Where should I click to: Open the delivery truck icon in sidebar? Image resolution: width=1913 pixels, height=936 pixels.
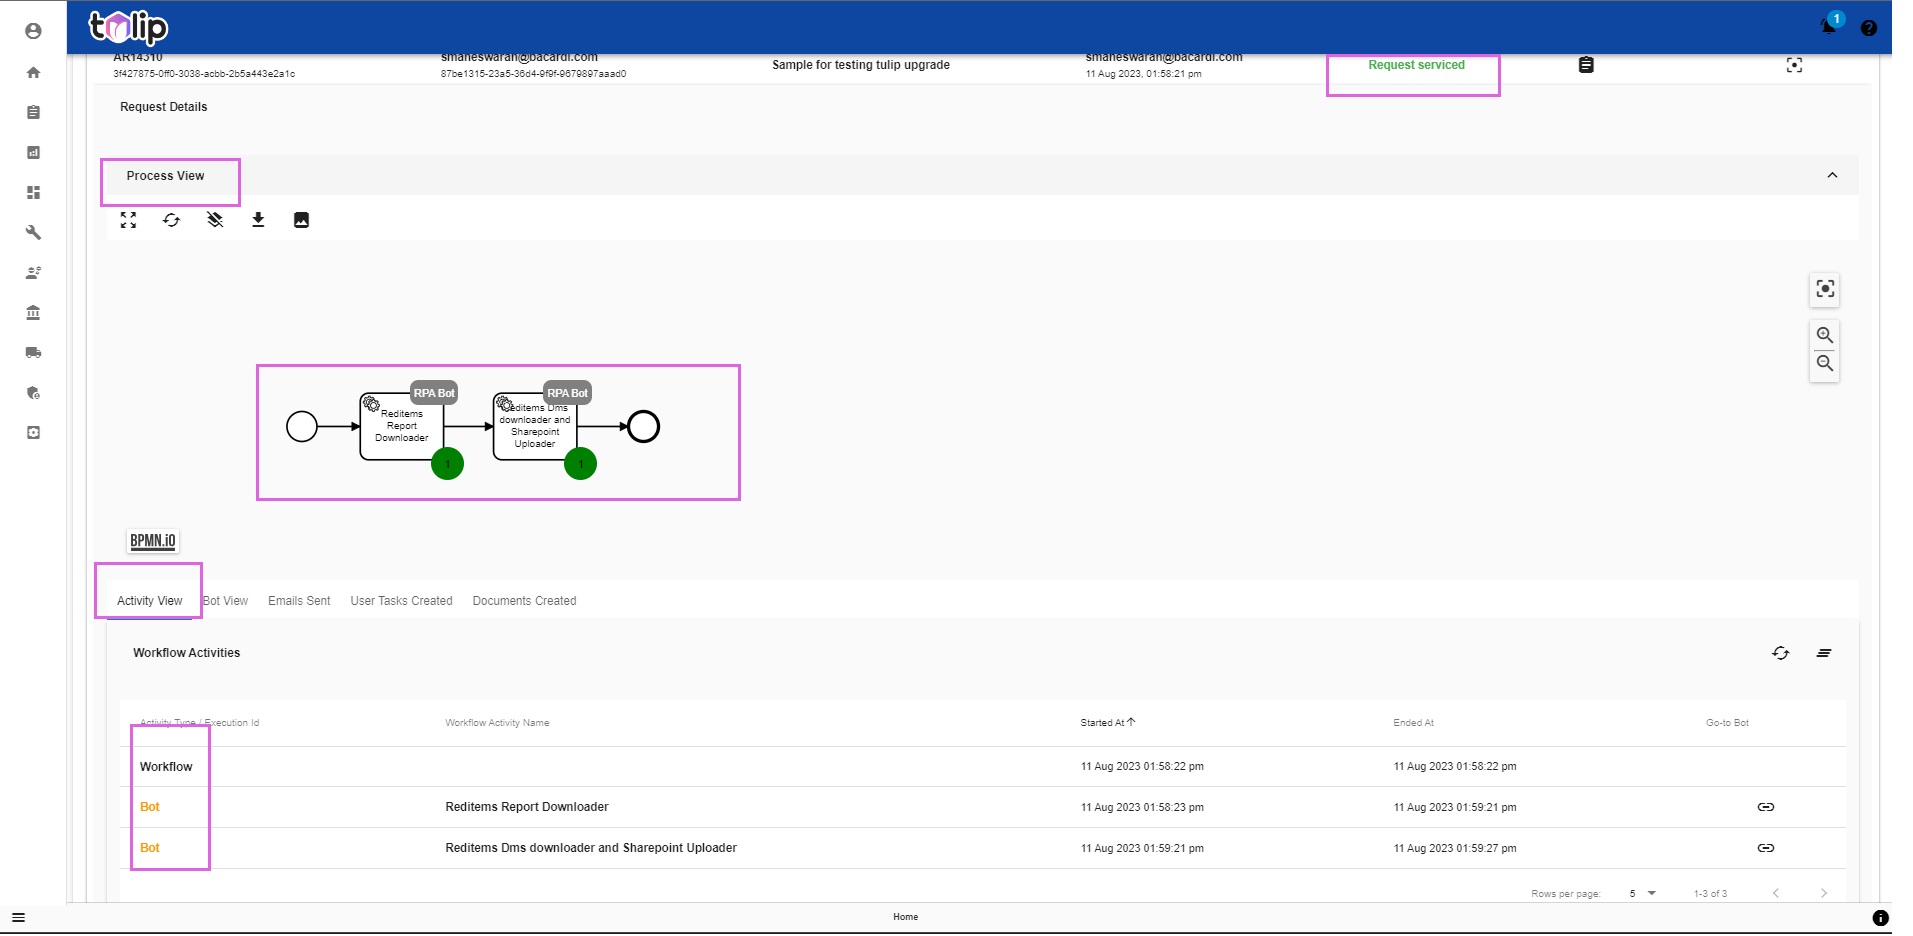pos(33,352)
